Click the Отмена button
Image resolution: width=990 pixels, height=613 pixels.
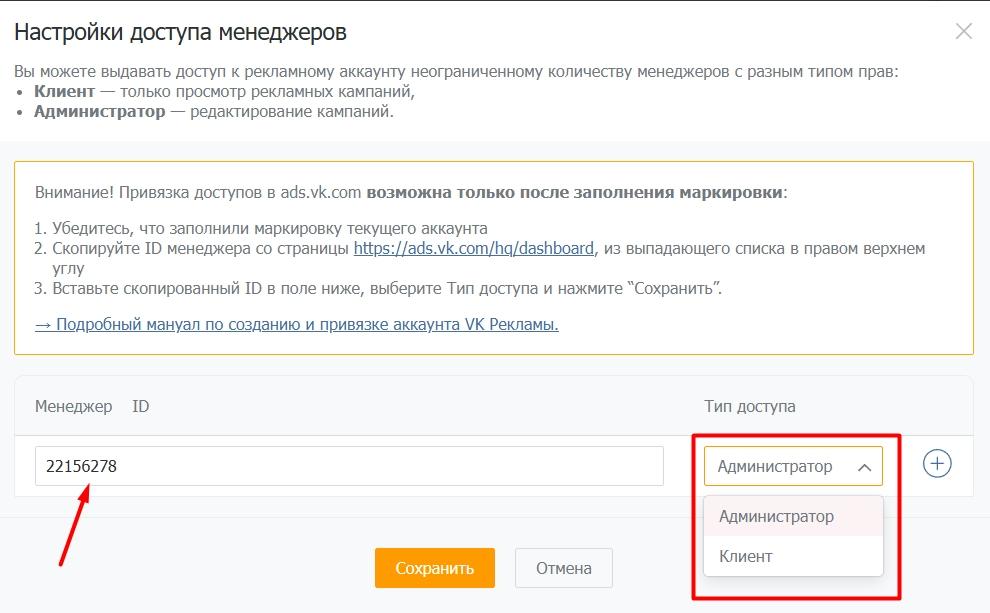tap(563, 568)
